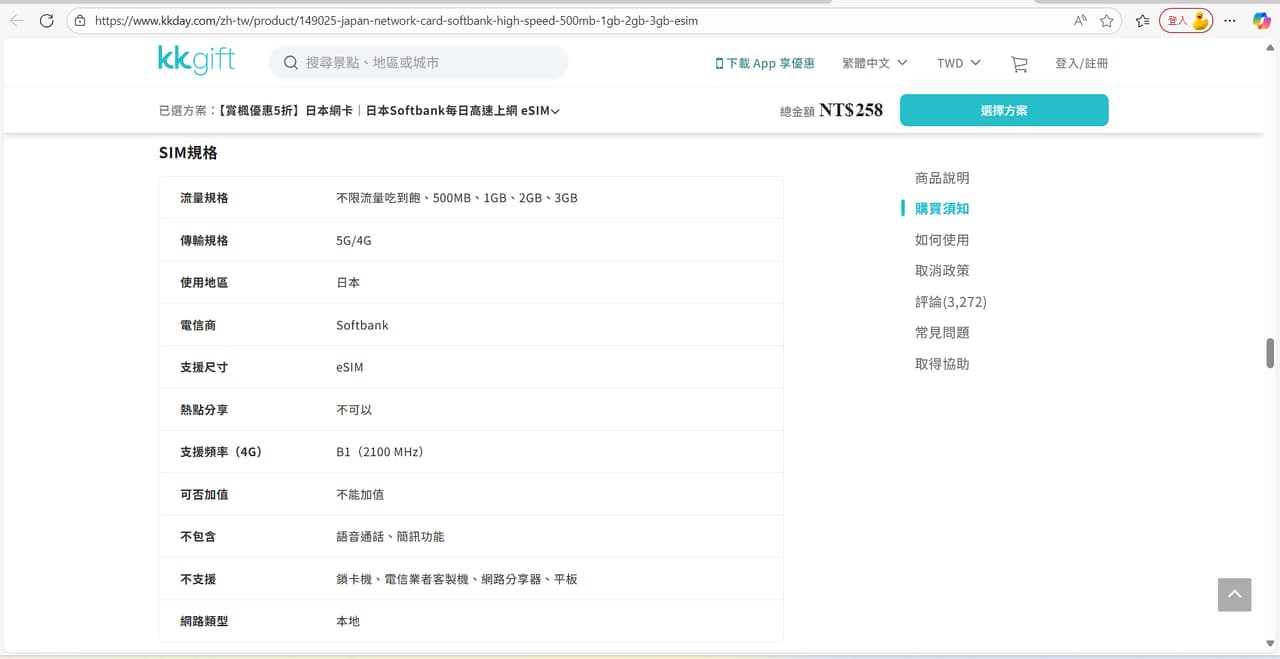Click the eSIM size value
The image size is (1280, 659).
350,367
